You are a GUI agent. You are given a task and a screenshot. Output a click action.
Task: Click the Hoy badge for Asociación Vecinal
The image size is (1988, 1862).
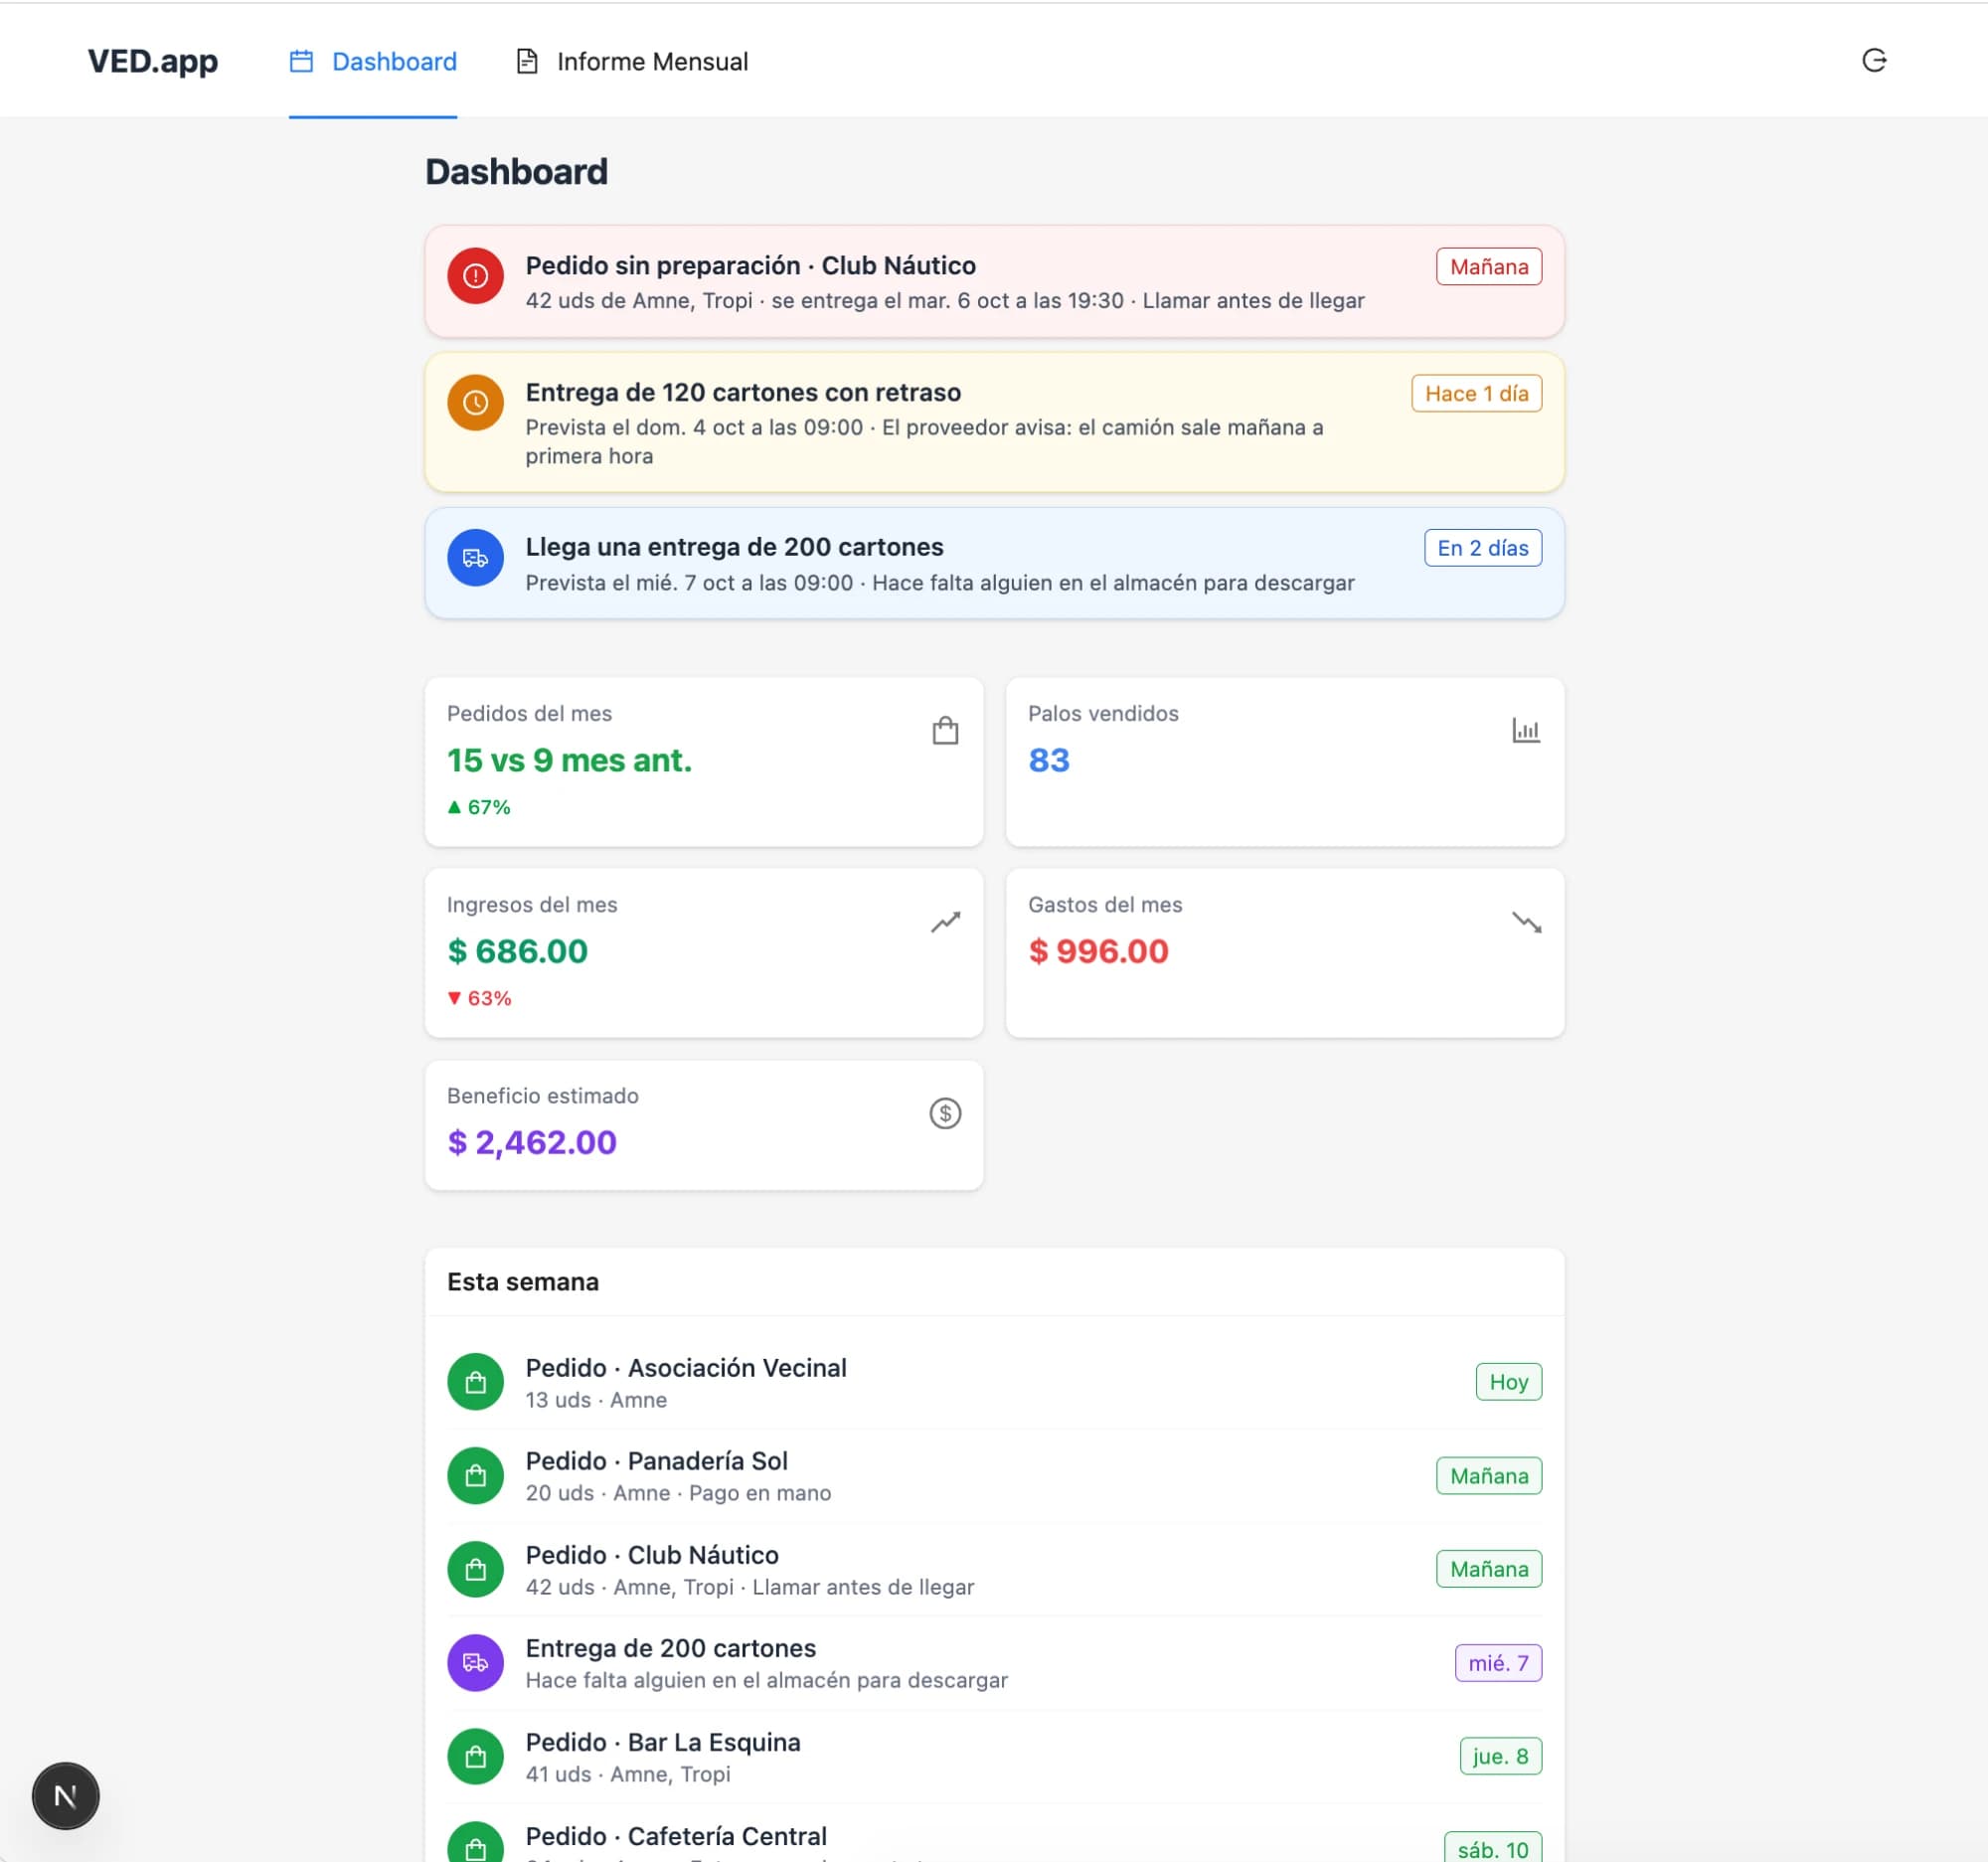tap(1509, 1382)
